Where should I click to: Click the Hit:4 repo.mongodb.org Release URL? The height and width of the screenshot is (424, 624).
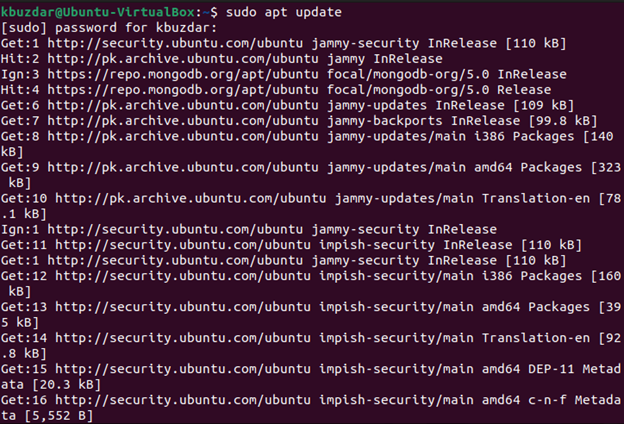click(x=183, y=90)
